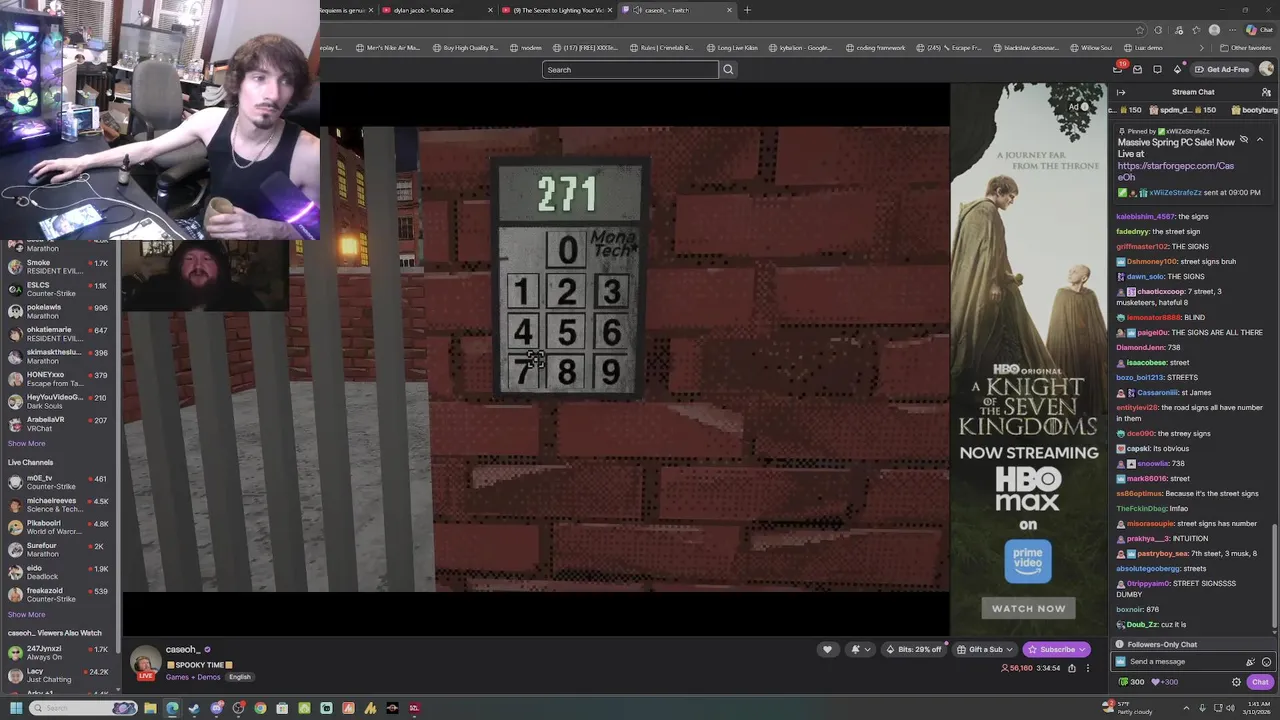
Task: Open the Pikabooirl channel in sidebar
Action: 60,527
